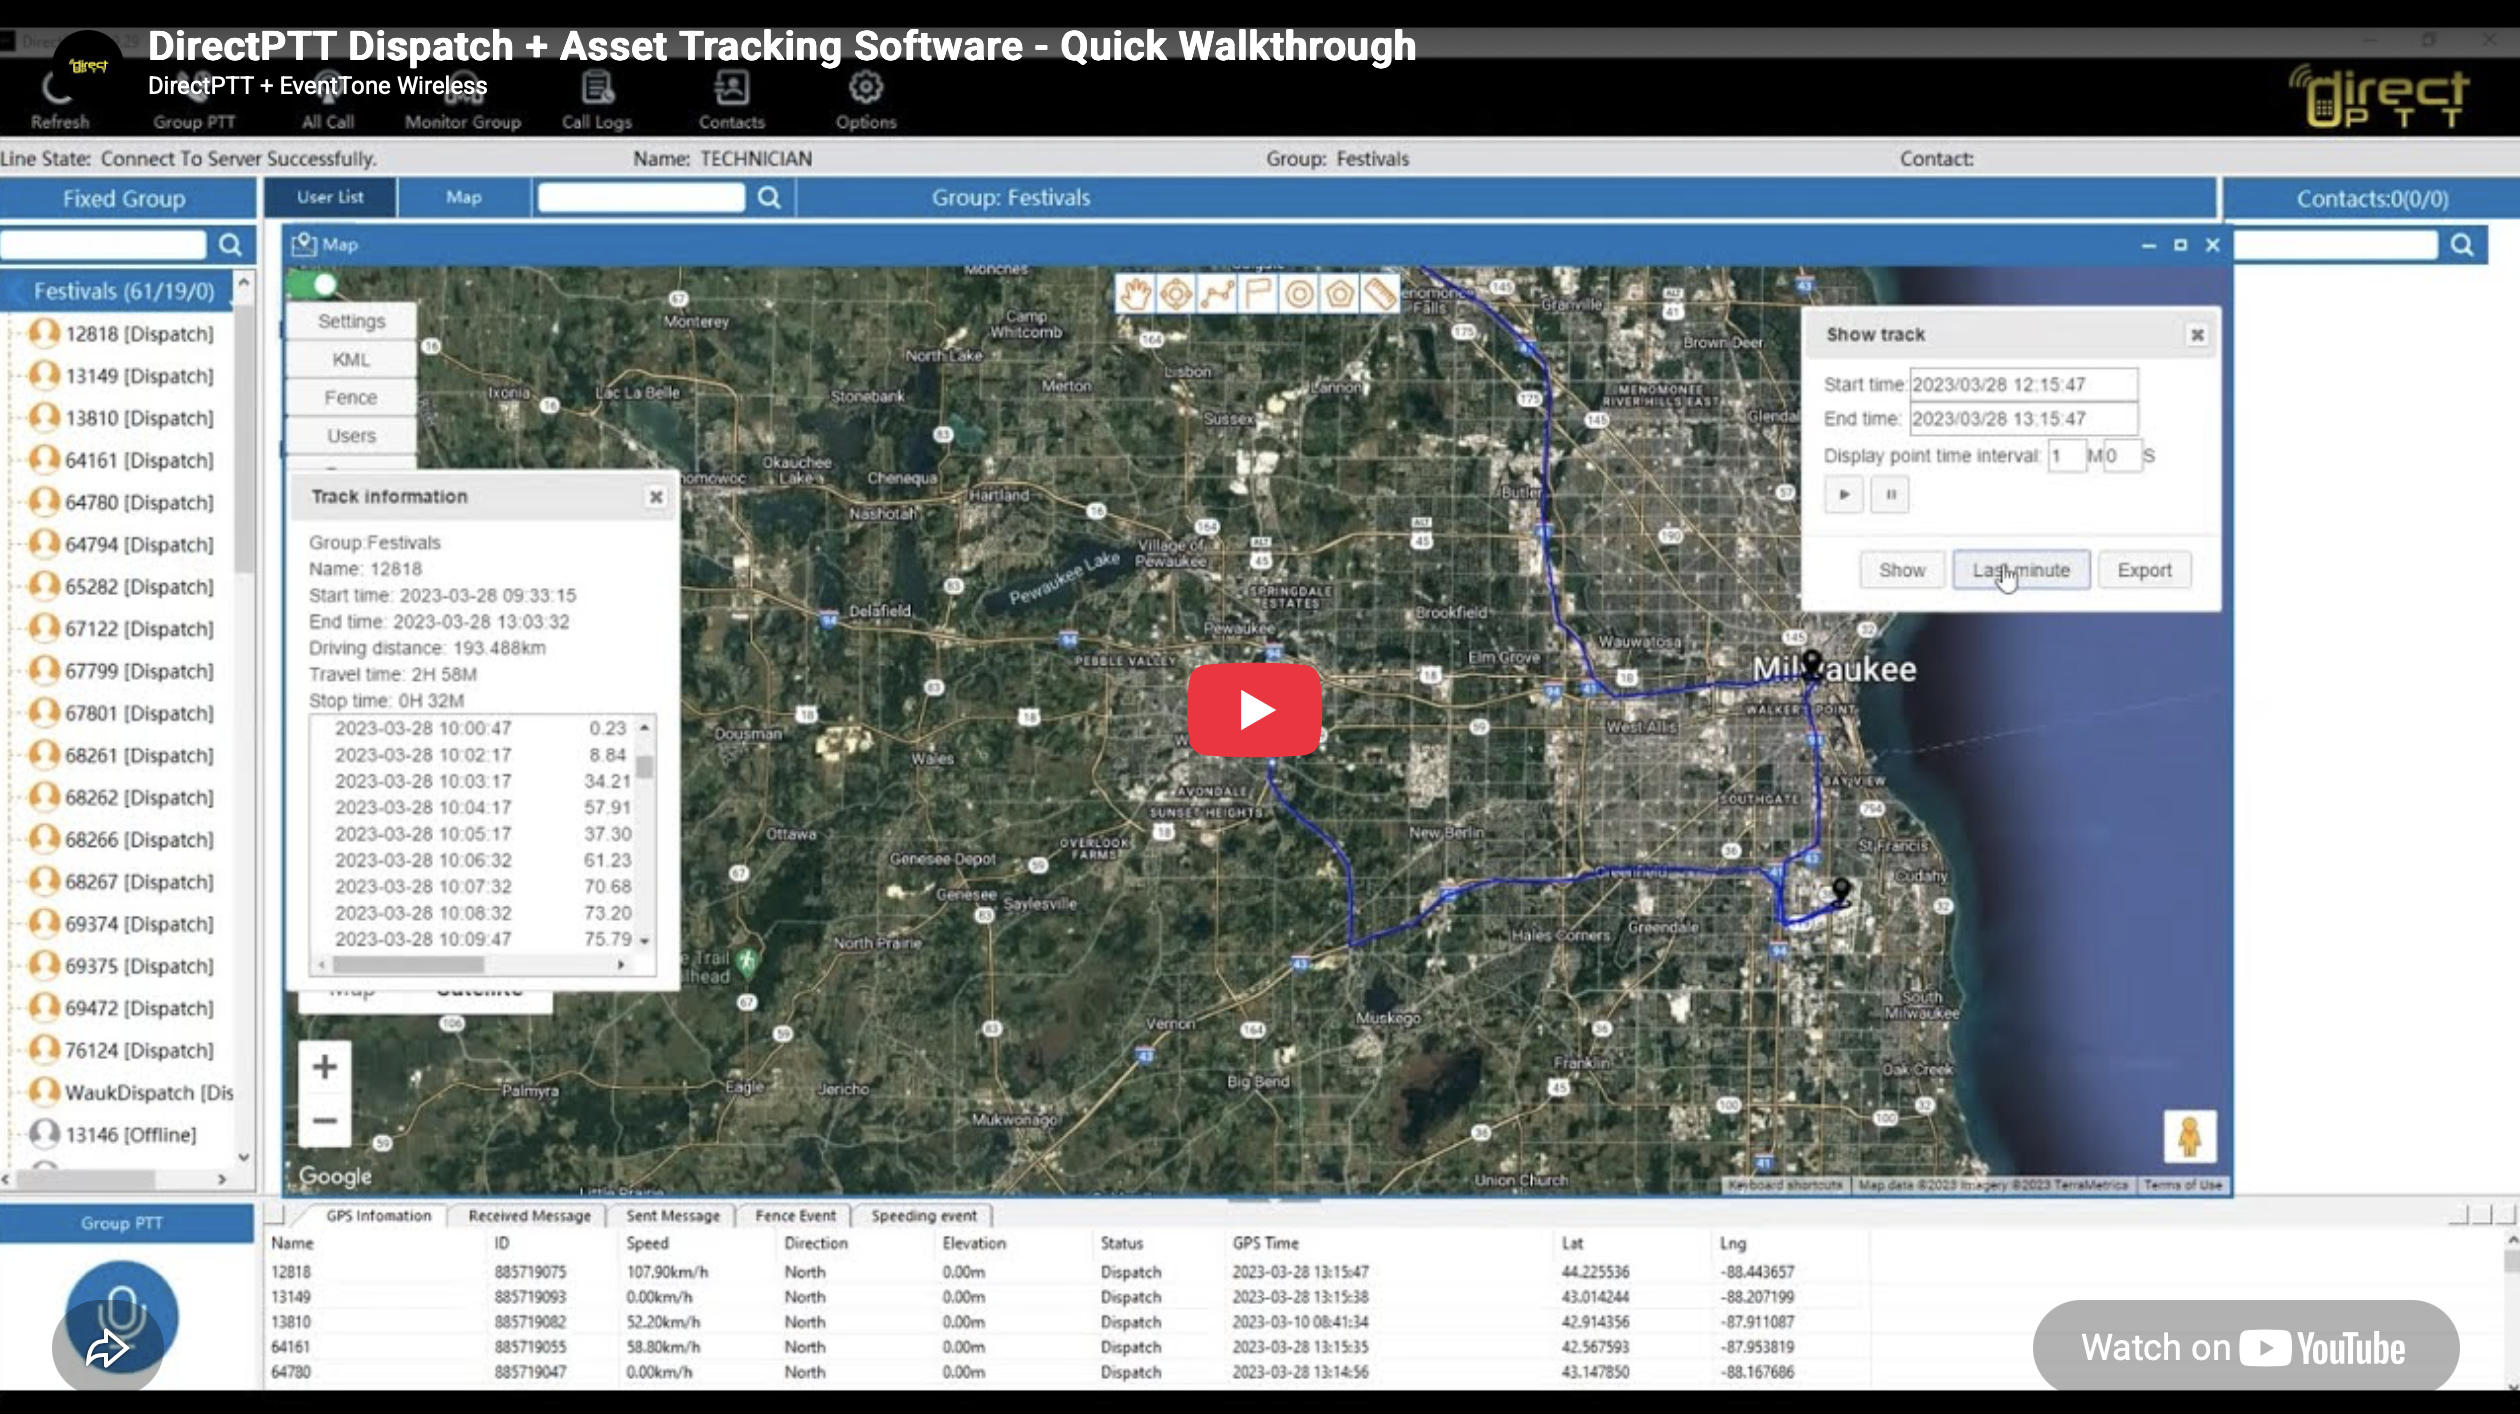
Task: Click the microphone push-to-talk button
Action: [122, 1318]
